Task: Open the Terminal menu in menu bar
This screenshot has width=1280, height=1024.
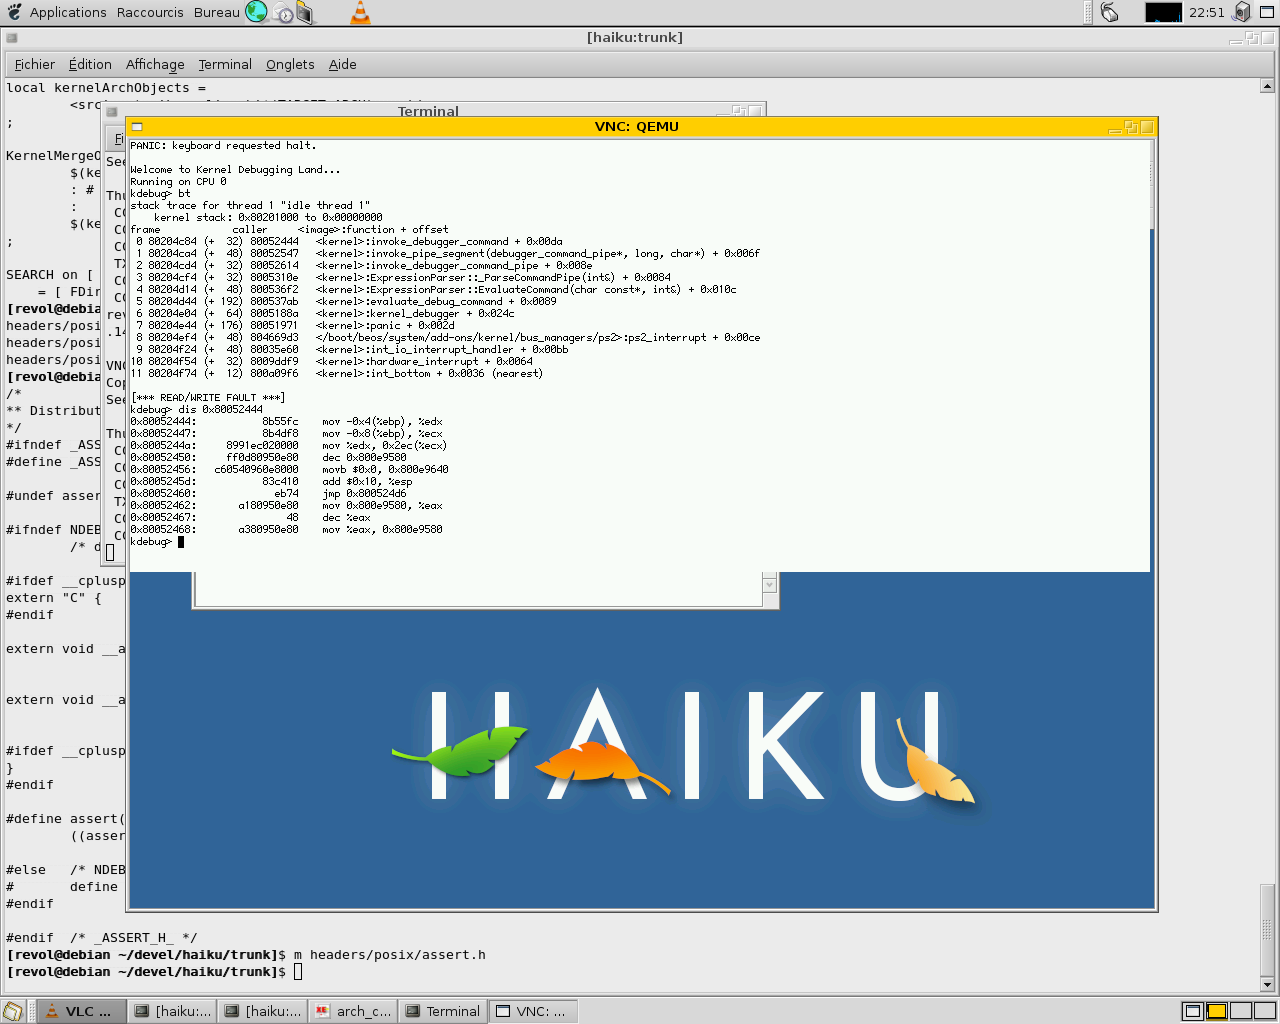Action: point(225,64)
